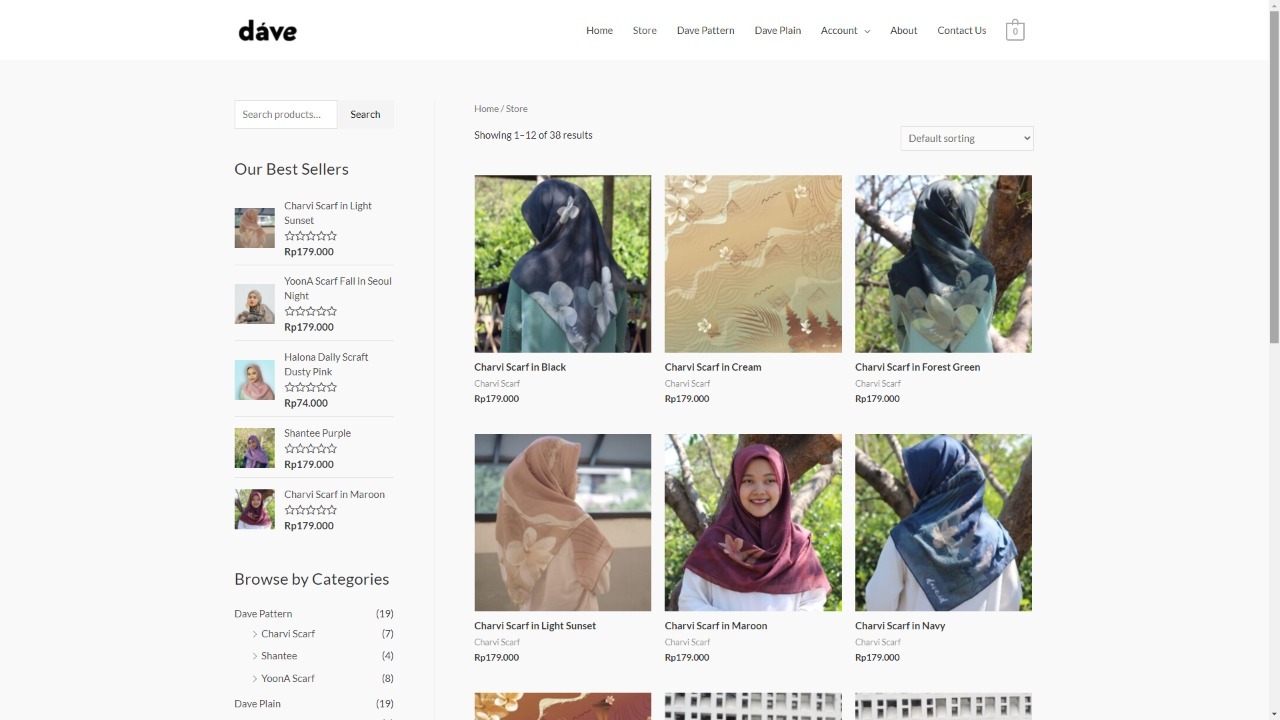This screenshot has width=1280, height=720.
Task: Click inside the Search products field
Action: click(x=286, y=115)
